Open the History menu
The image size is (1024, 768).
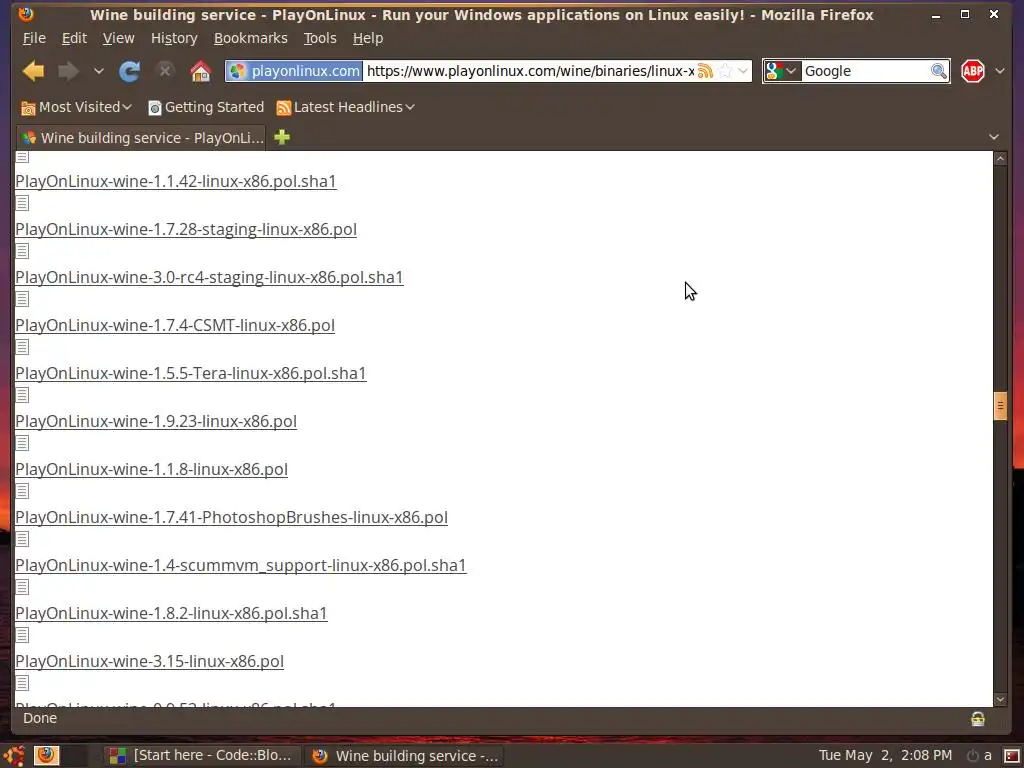click(174, 39)
